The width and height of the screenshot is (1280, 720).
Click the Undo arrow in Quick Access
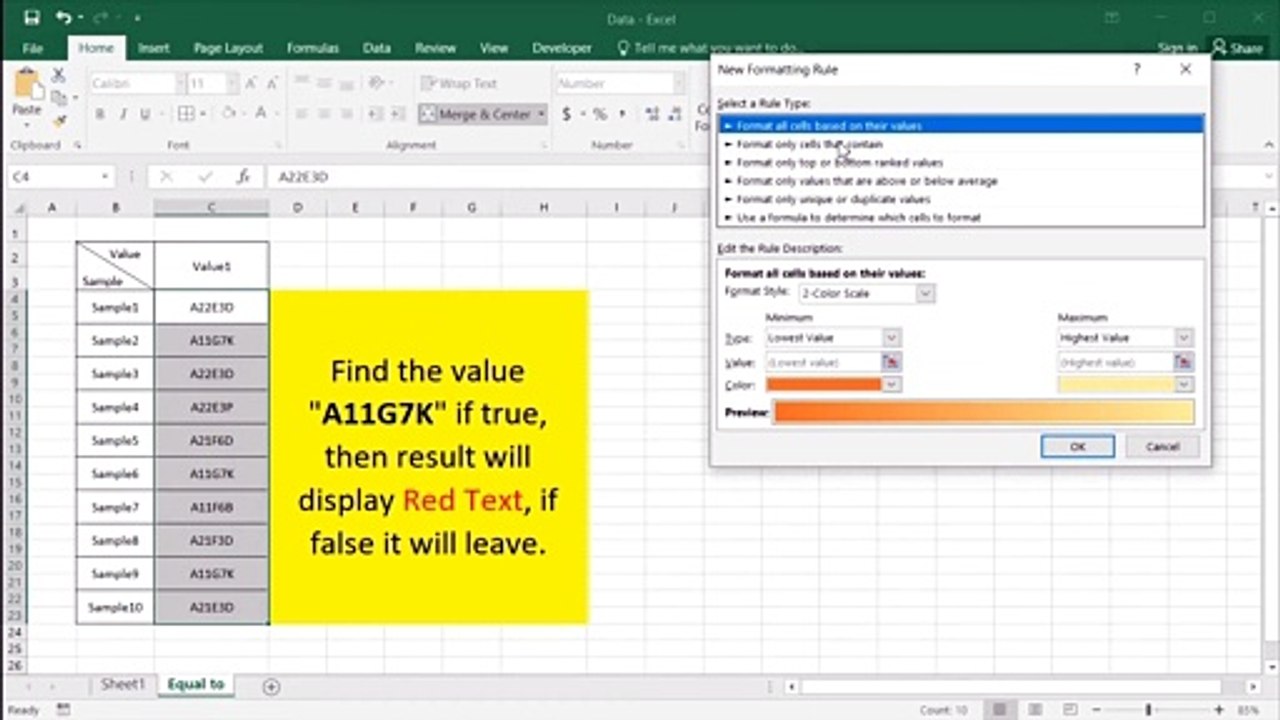click(63, 17)
